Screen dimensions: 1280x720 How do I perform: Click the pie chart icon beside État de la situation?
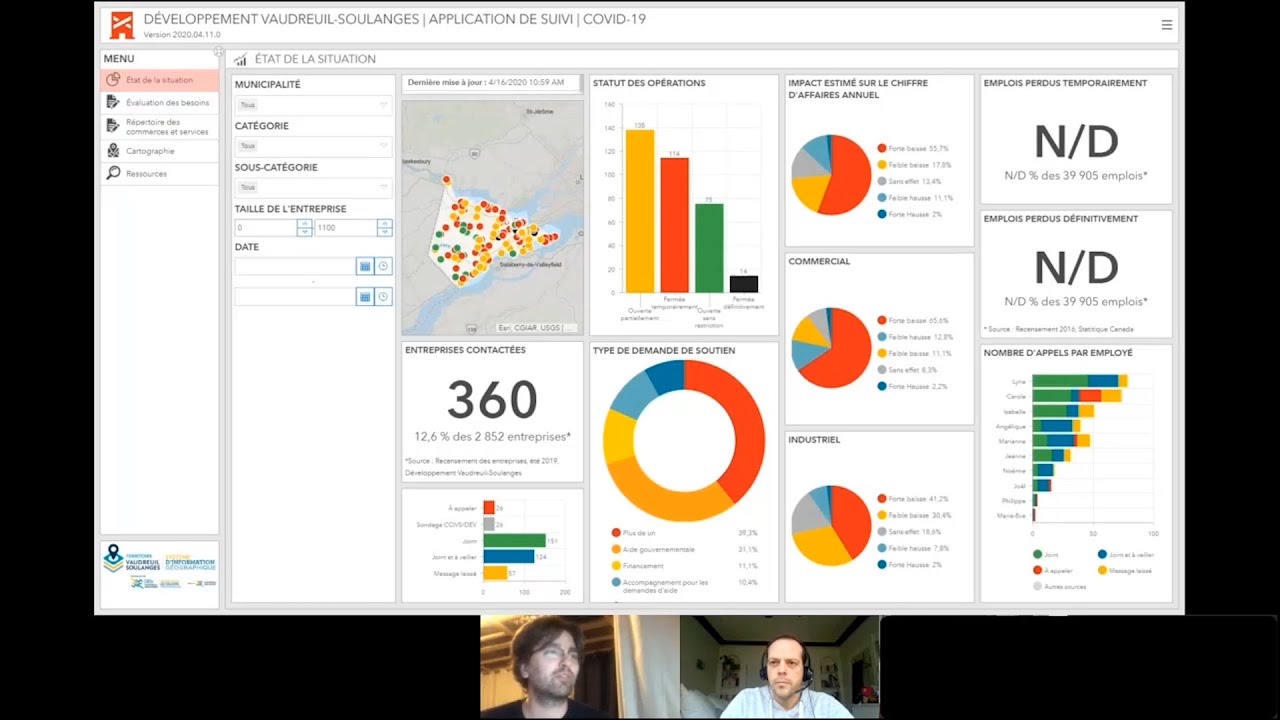[x=113, y=80]
